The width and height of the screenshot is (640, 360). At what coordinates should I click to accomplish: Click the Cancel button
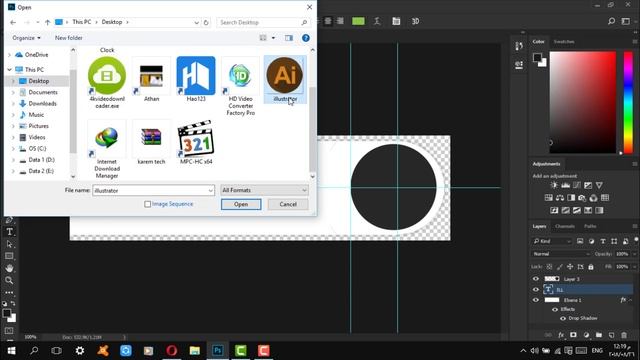[288, 204]
